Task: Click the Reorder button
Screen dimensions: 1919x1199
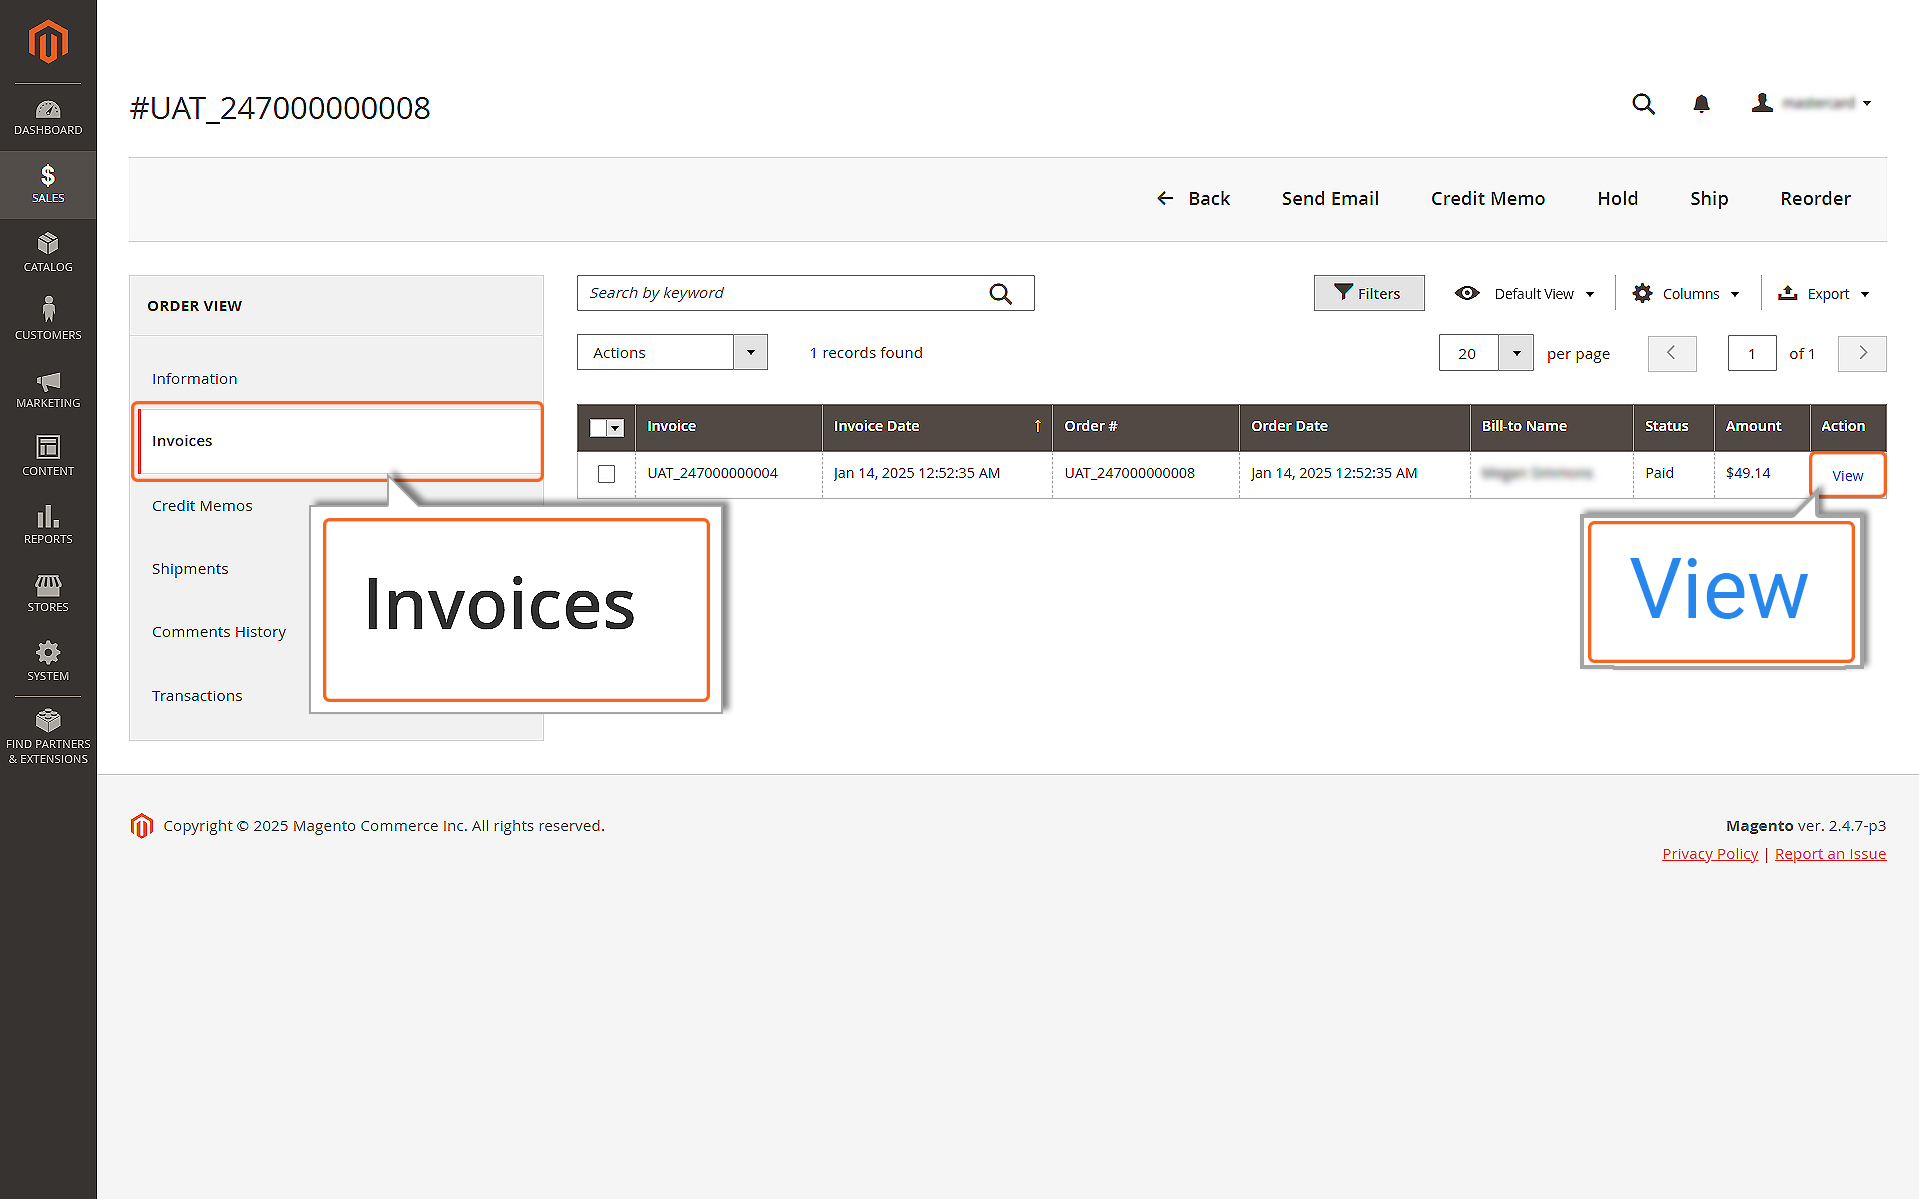Action: point(1815,198)
